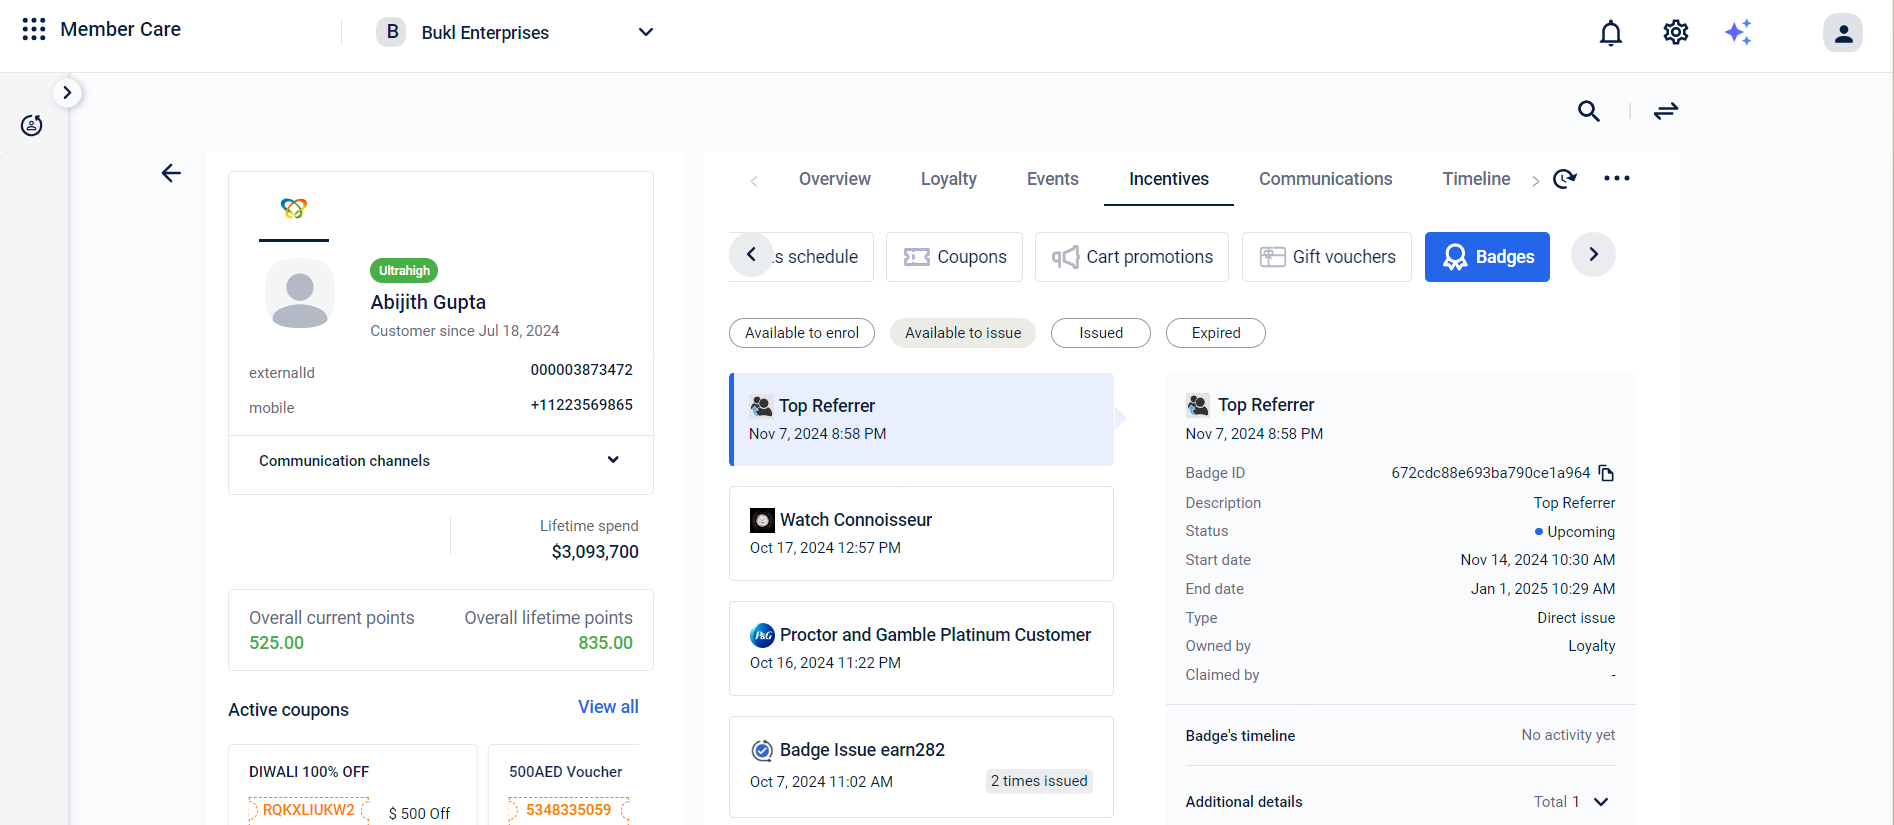Click the Watch Connoisseur badge image
The width and height of the screenshot is (1894, 825).
coord(762,520)
